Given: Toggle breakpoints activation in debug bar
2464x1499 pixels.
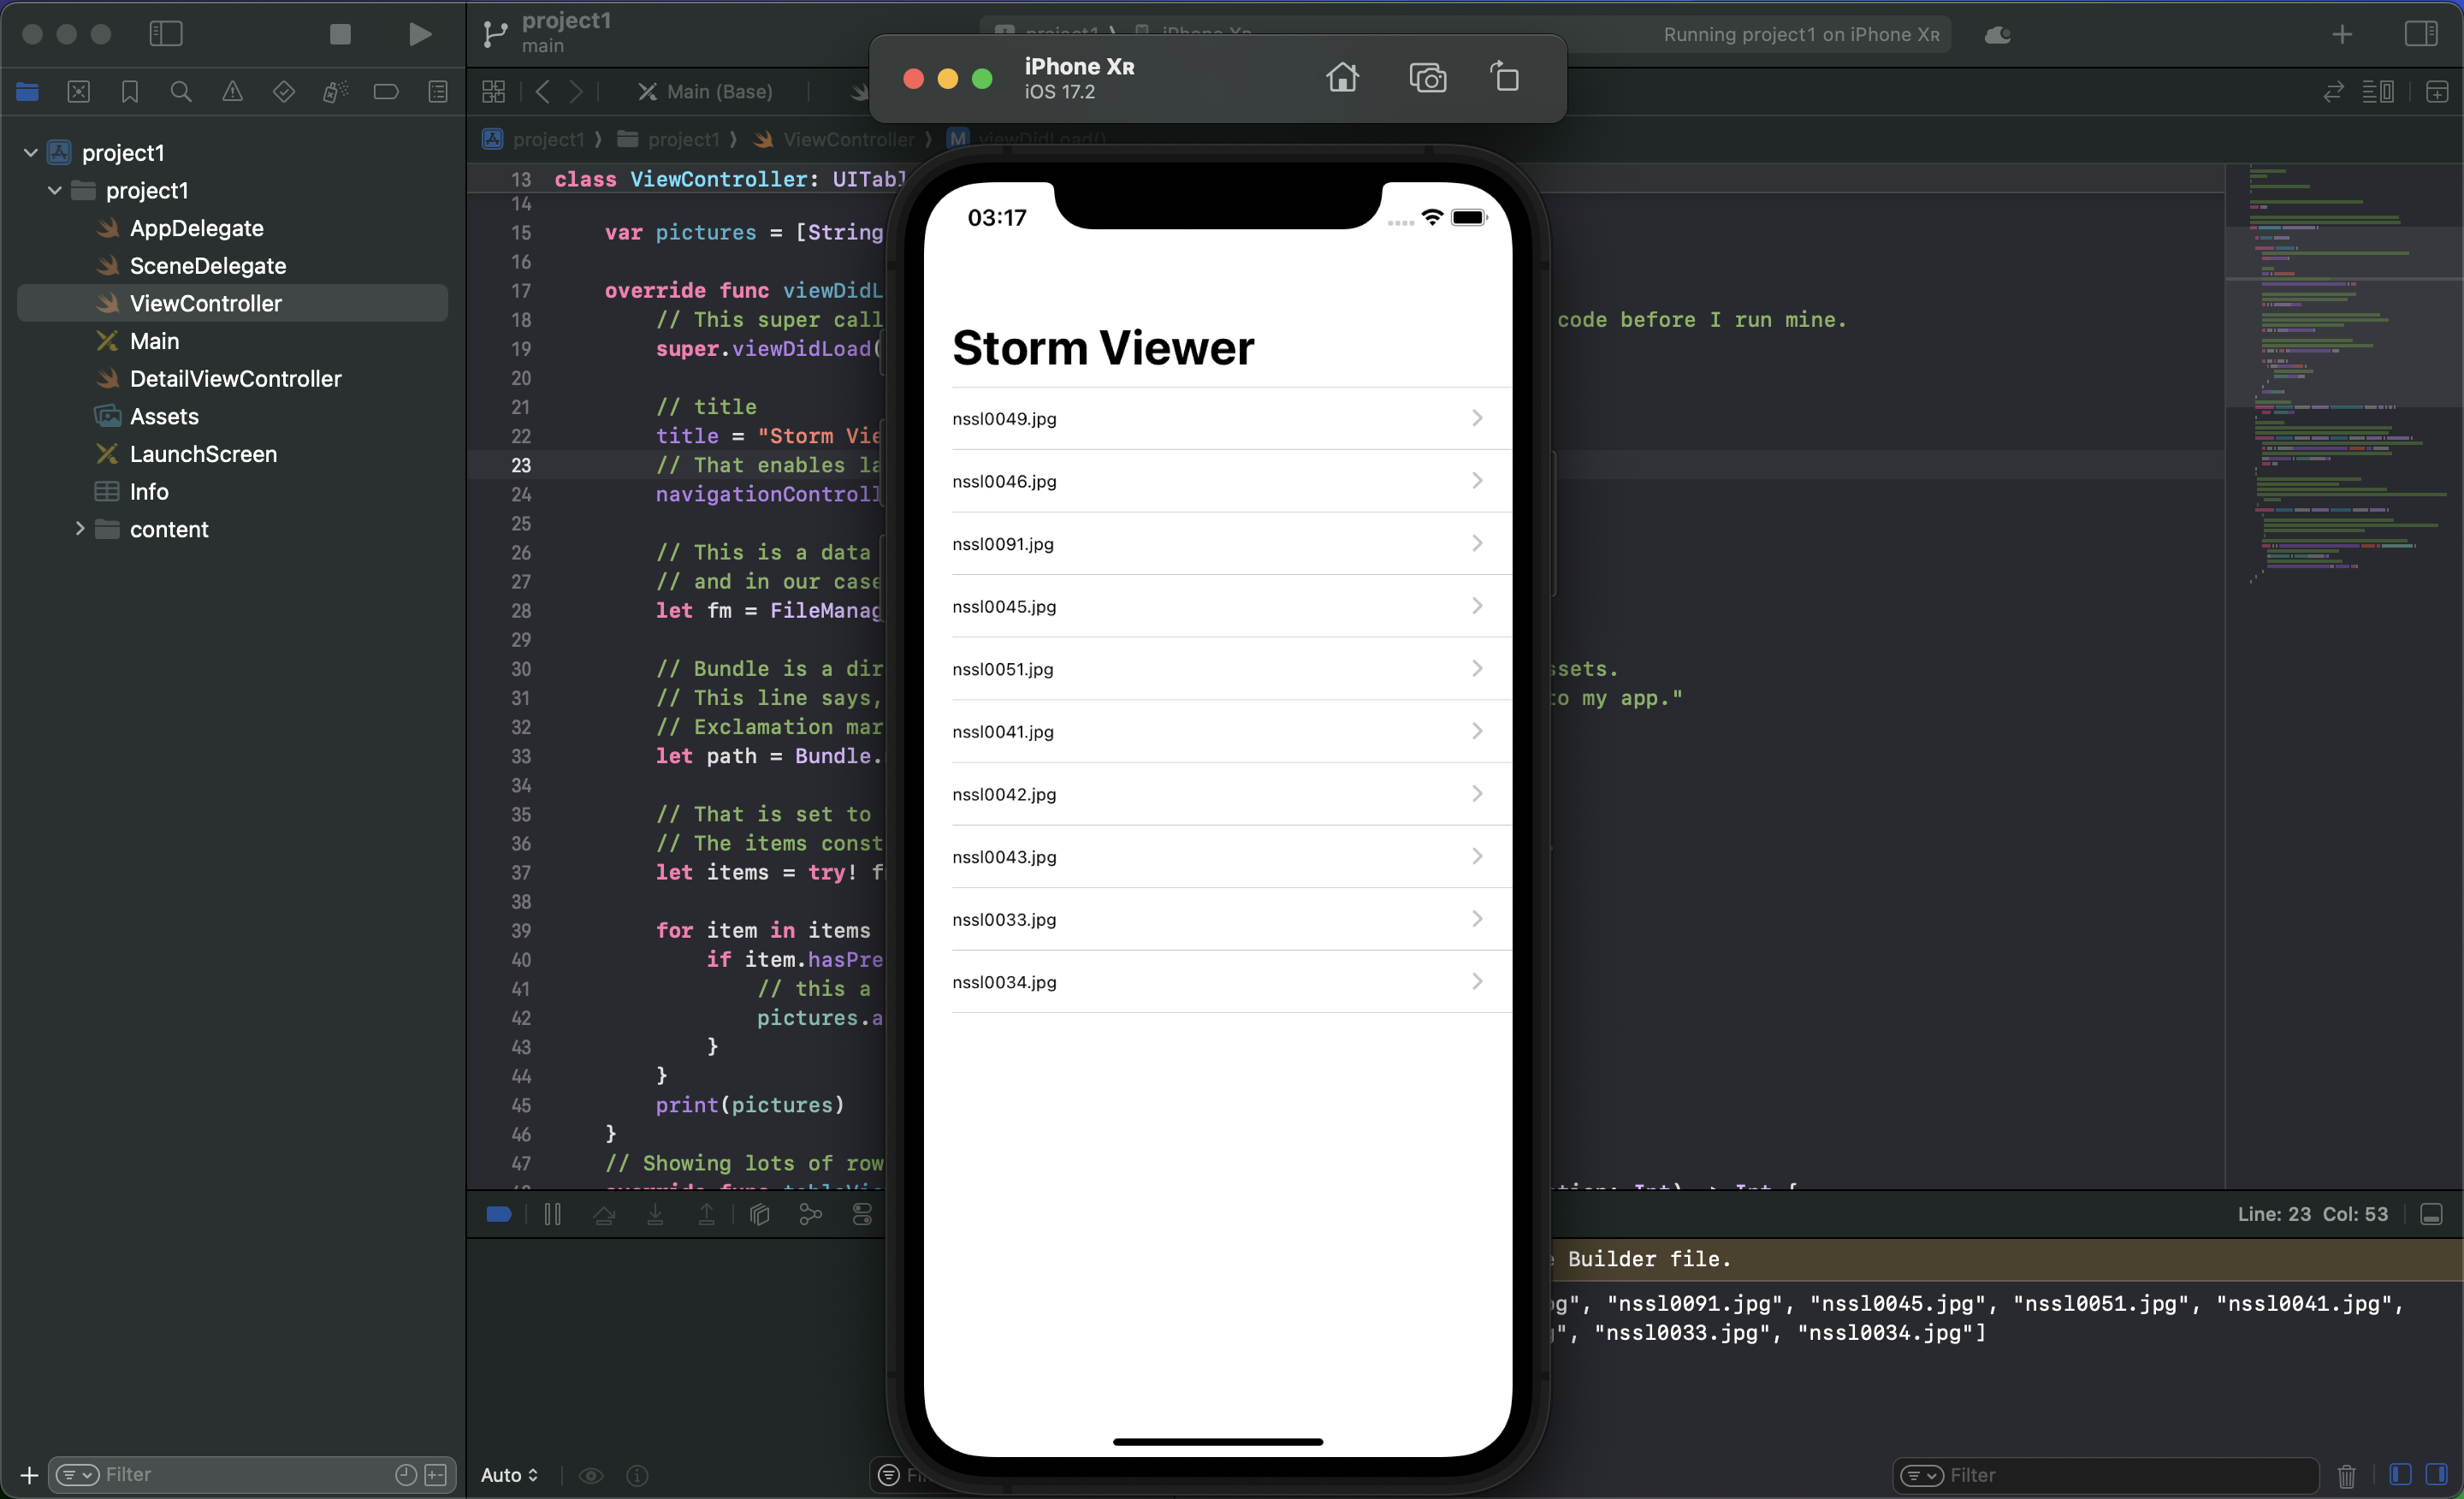Looking at the screenshot, I should [499, 1214].
